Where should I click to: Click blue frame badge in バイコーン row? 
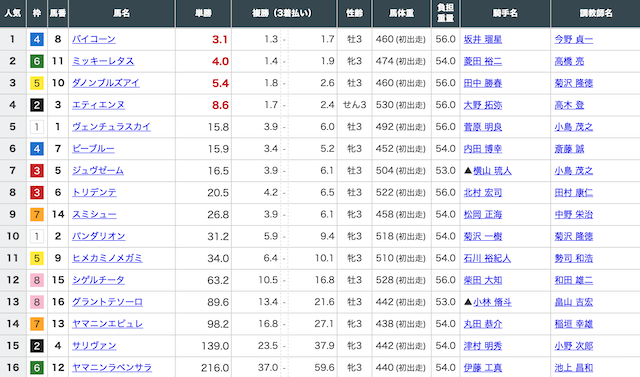(x=37, y=39)
